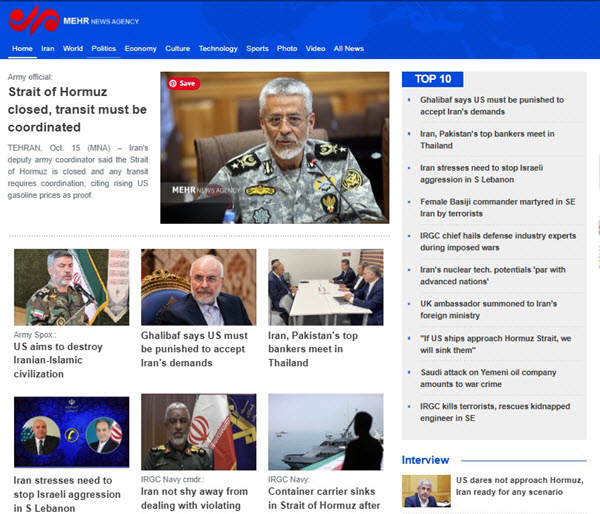This screenshot has width=600, height=514.
Task: Open card headline 'Iran stresses need to stop Israeli aggression'
Action: [67, 494]
